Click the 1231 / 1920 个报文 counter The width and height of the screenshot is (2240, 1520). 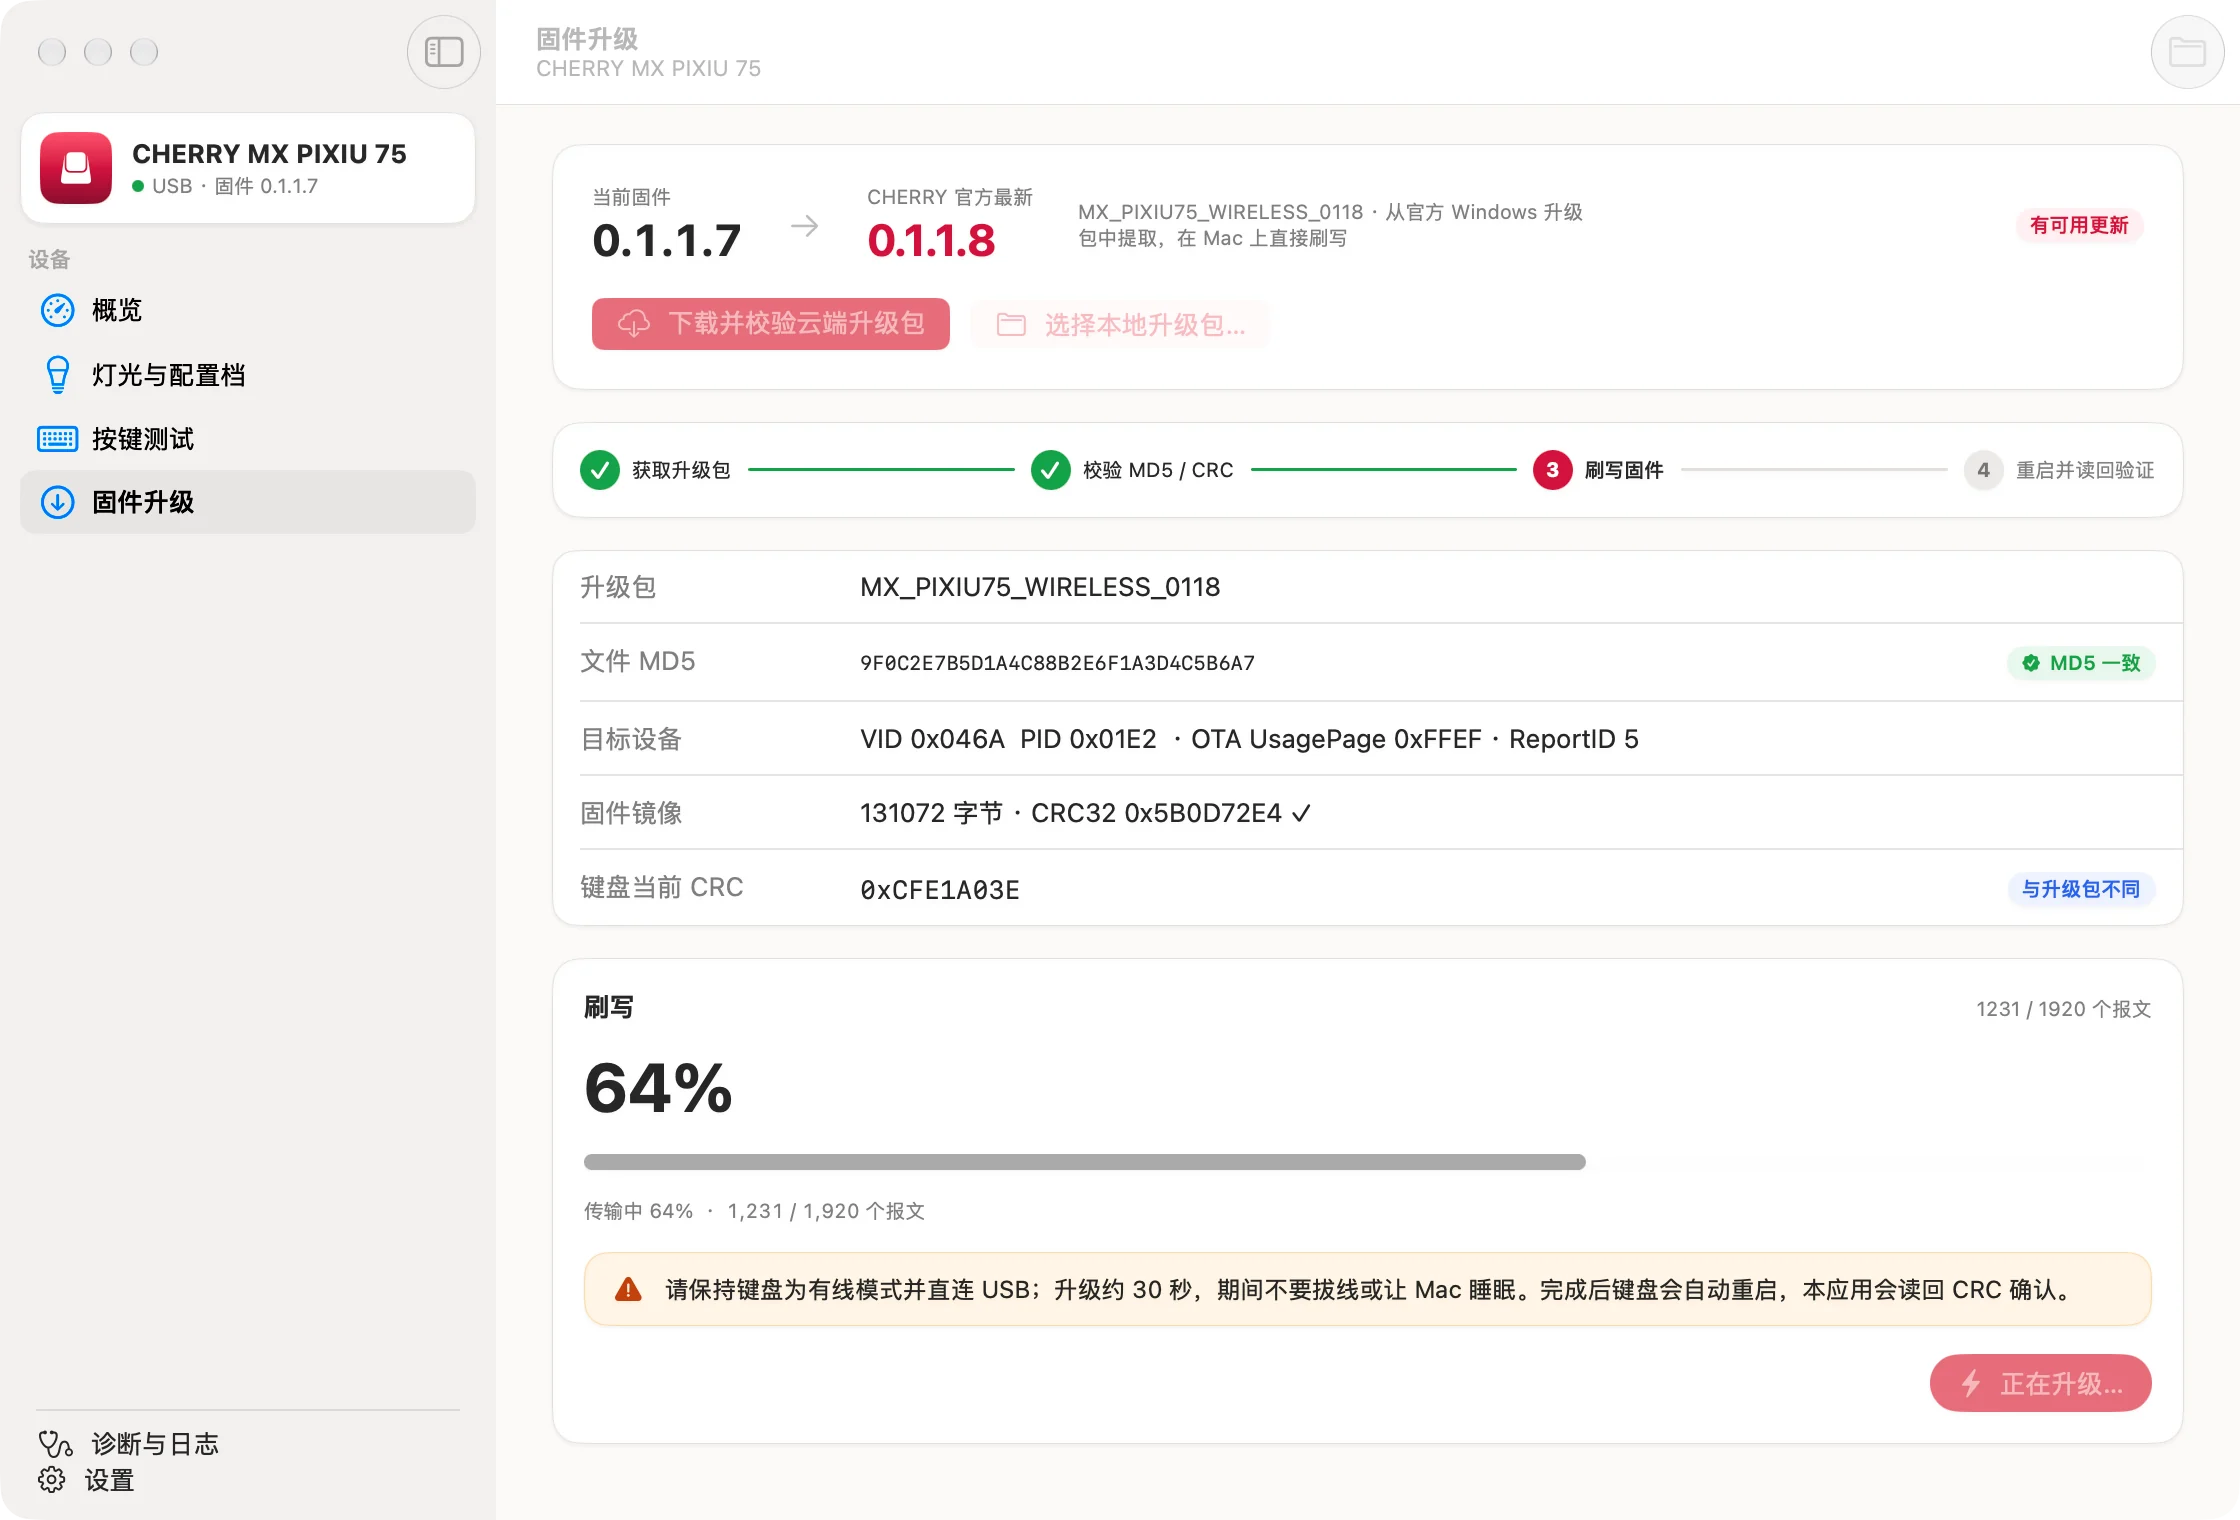[2063, 1009]
